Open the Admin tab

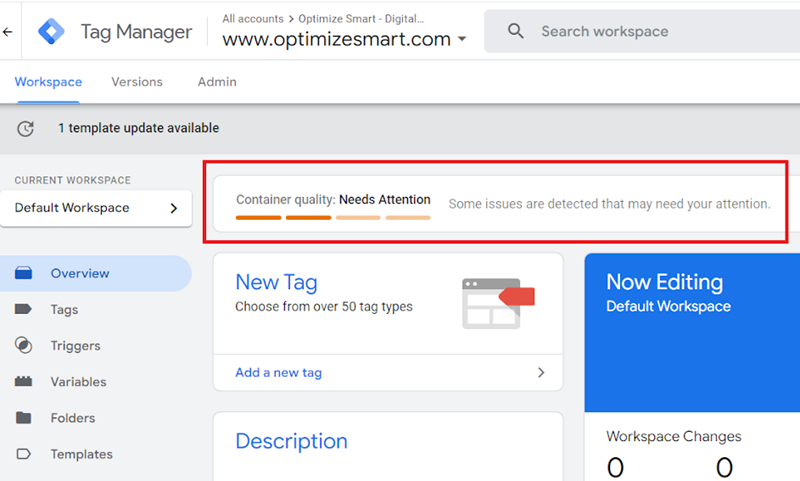tap(217, 82)
